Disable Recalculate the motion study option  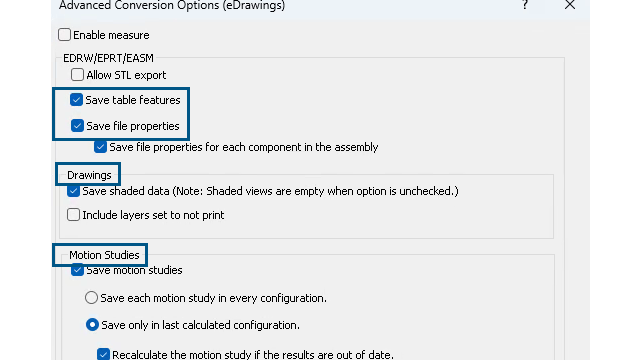click(x=103, y=354)
